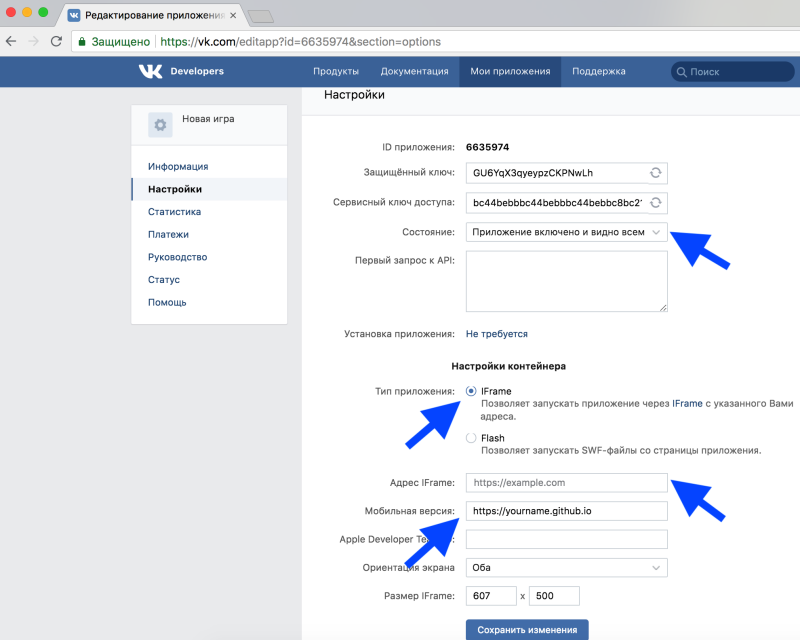Close the Редактирование приложения browser tab
This screenshot has height=640, width=800.
click(x=233, y=15)
